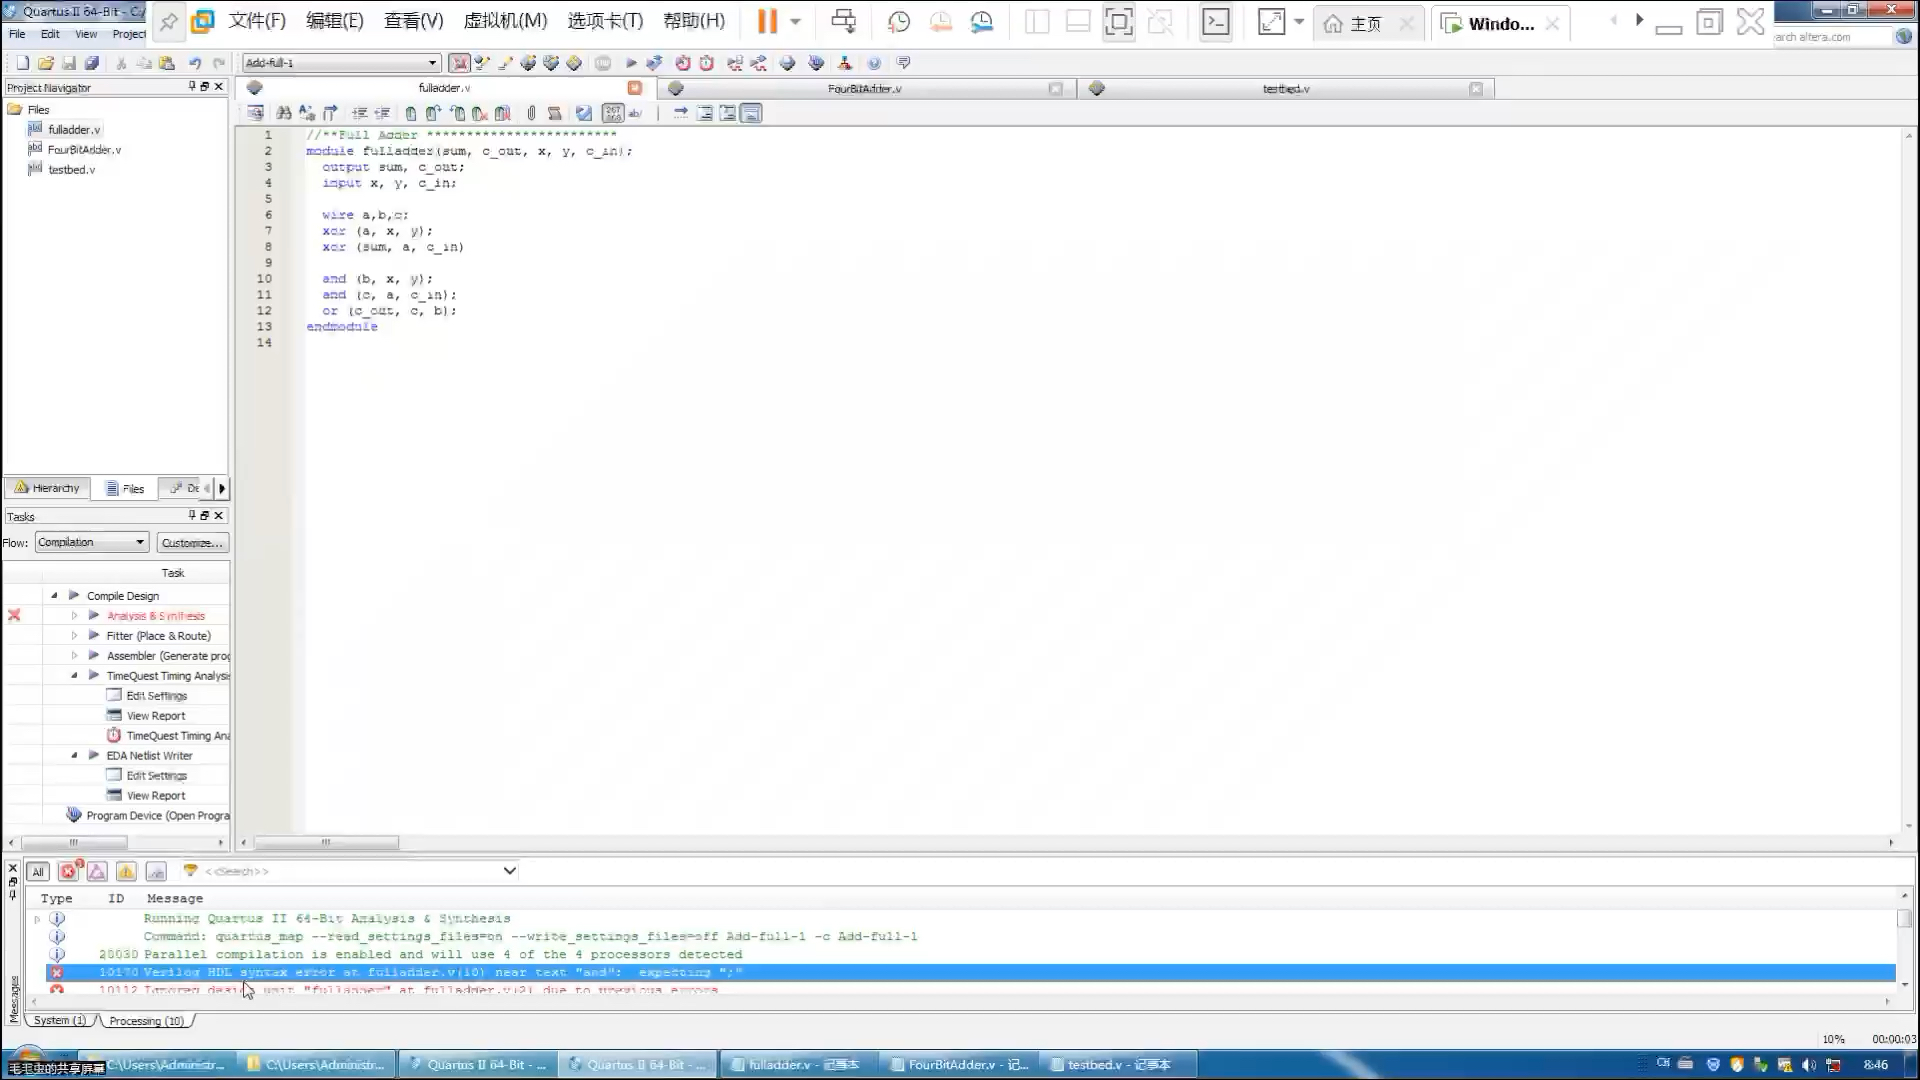
Task: Open message search filter dropdown arrow
Action: [509, 871]
